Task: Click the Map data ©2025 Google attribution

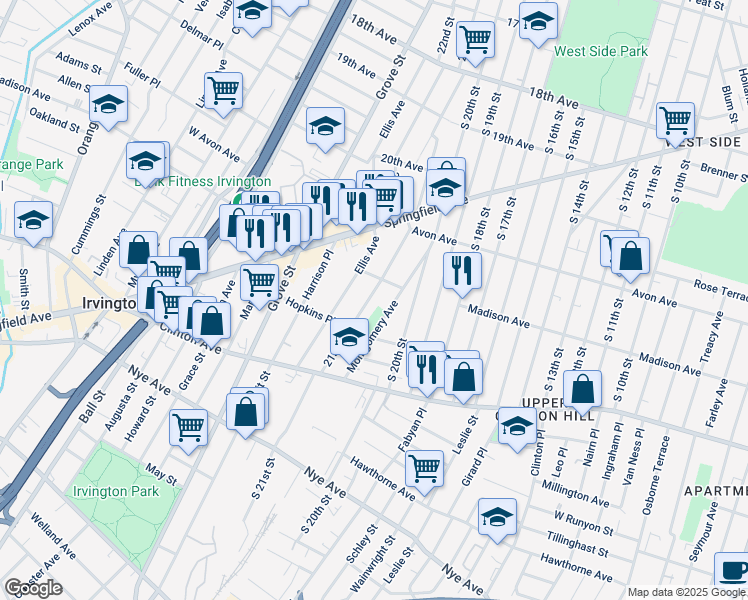Action: pyautogui.click(x=686, y=593)
